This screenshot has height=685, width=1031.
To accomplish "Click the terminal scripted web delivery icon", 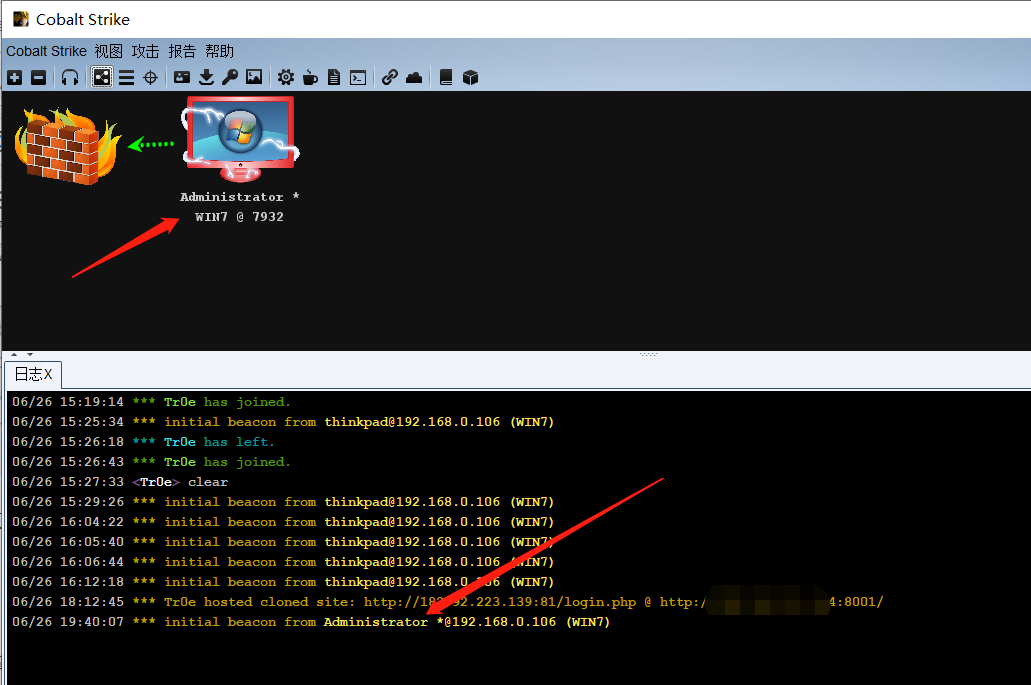I will [x=358, y=78].
